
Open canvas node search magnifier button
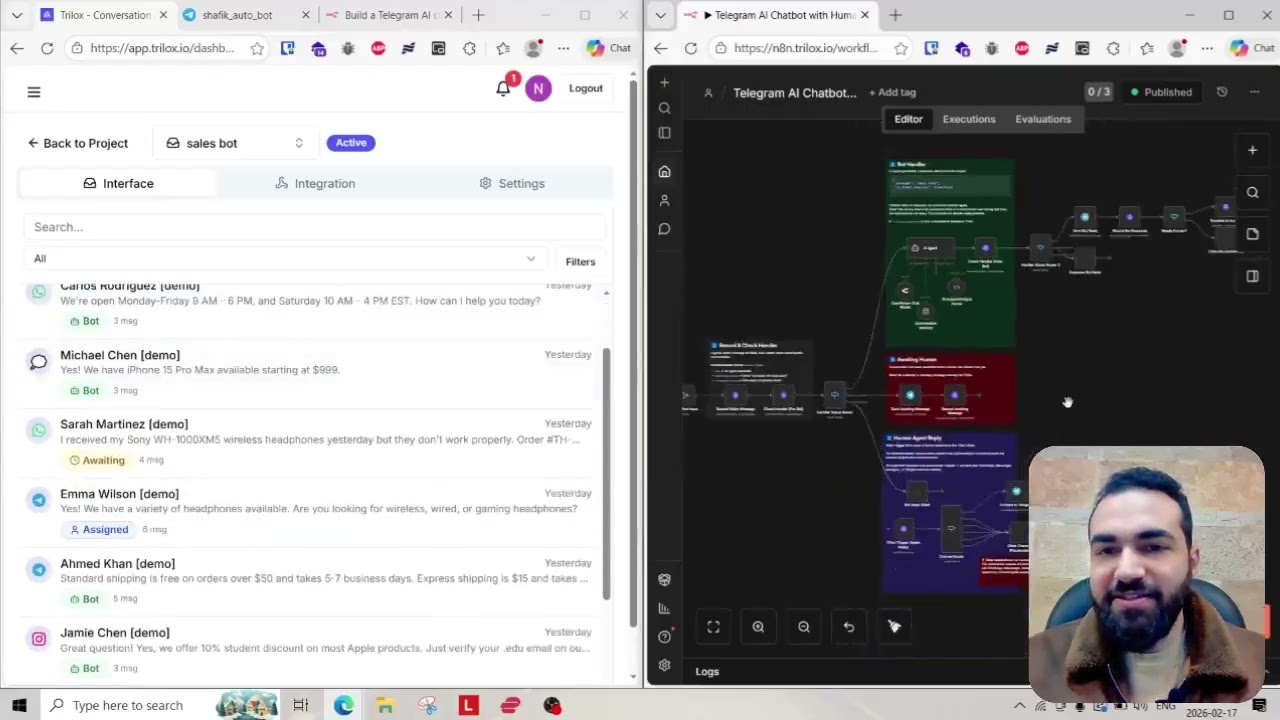tap(1252, 192)
